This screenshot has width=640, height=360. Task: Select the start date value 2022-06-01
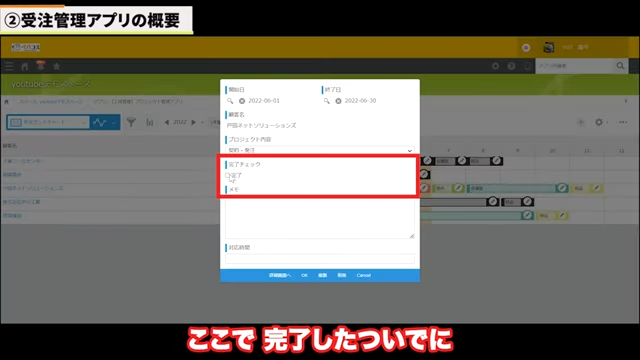click(264, 101)
